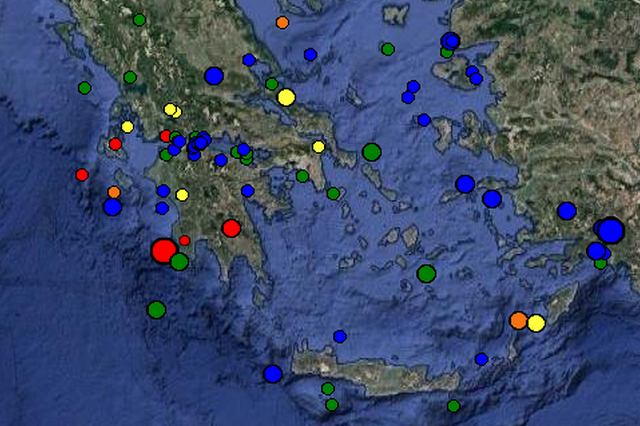Screen dimensions: 640x426
Task: Click the green marker below the far-right blue cluster
Action: (x=600, y=264)
